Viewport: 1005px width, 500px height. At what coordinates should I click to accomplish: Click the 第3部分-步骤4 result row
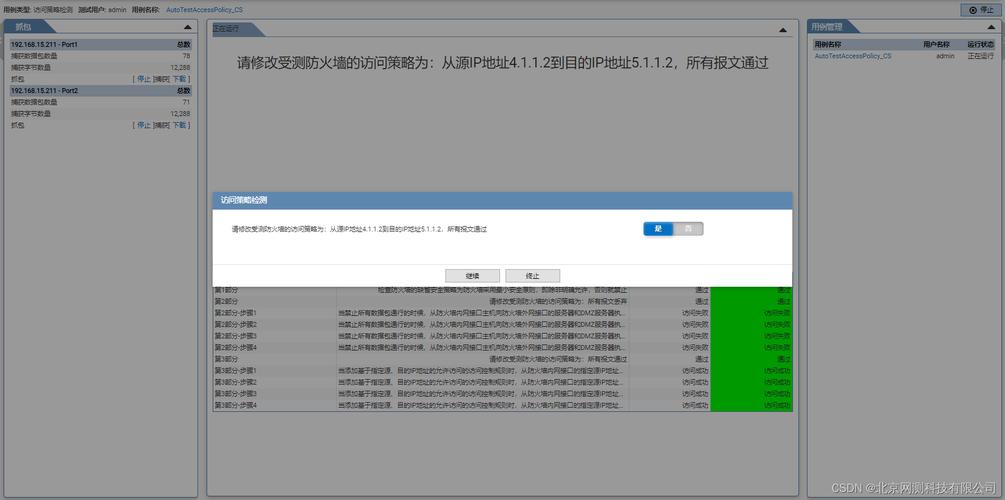pyautogui.click(x=502, y=405)
